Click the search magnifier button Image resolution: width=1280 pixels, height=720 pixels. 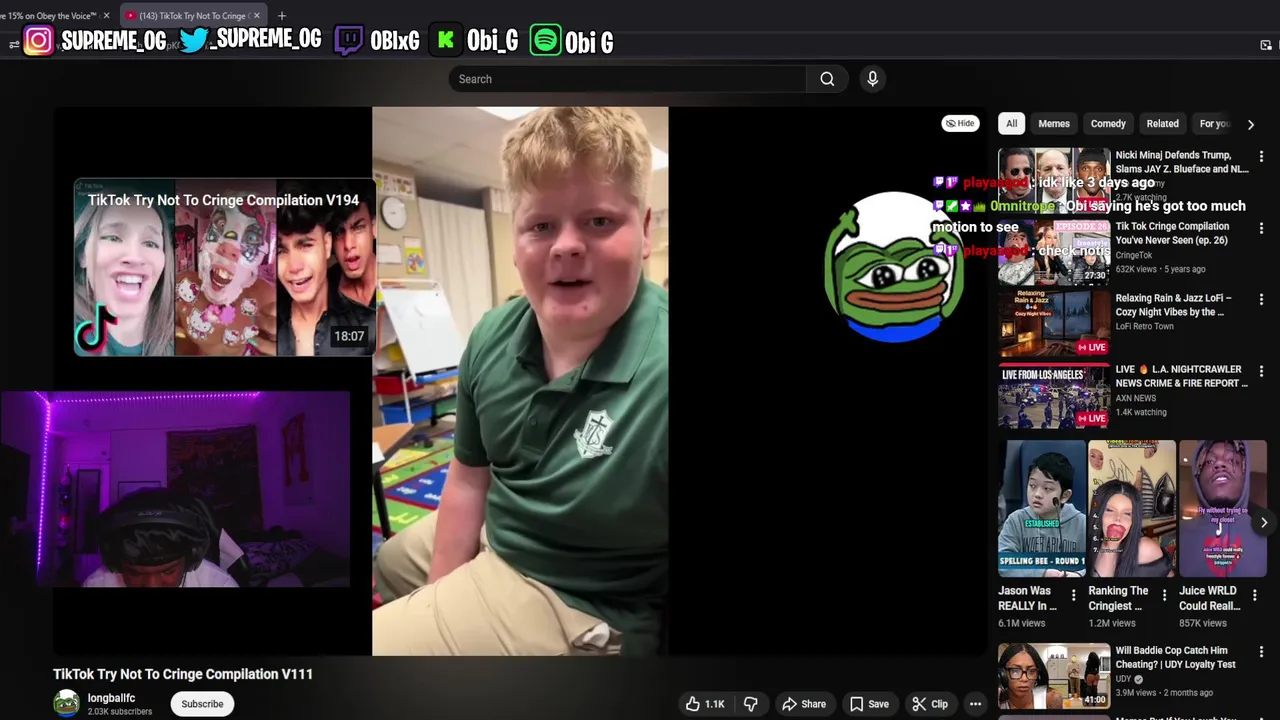[827, 79]
